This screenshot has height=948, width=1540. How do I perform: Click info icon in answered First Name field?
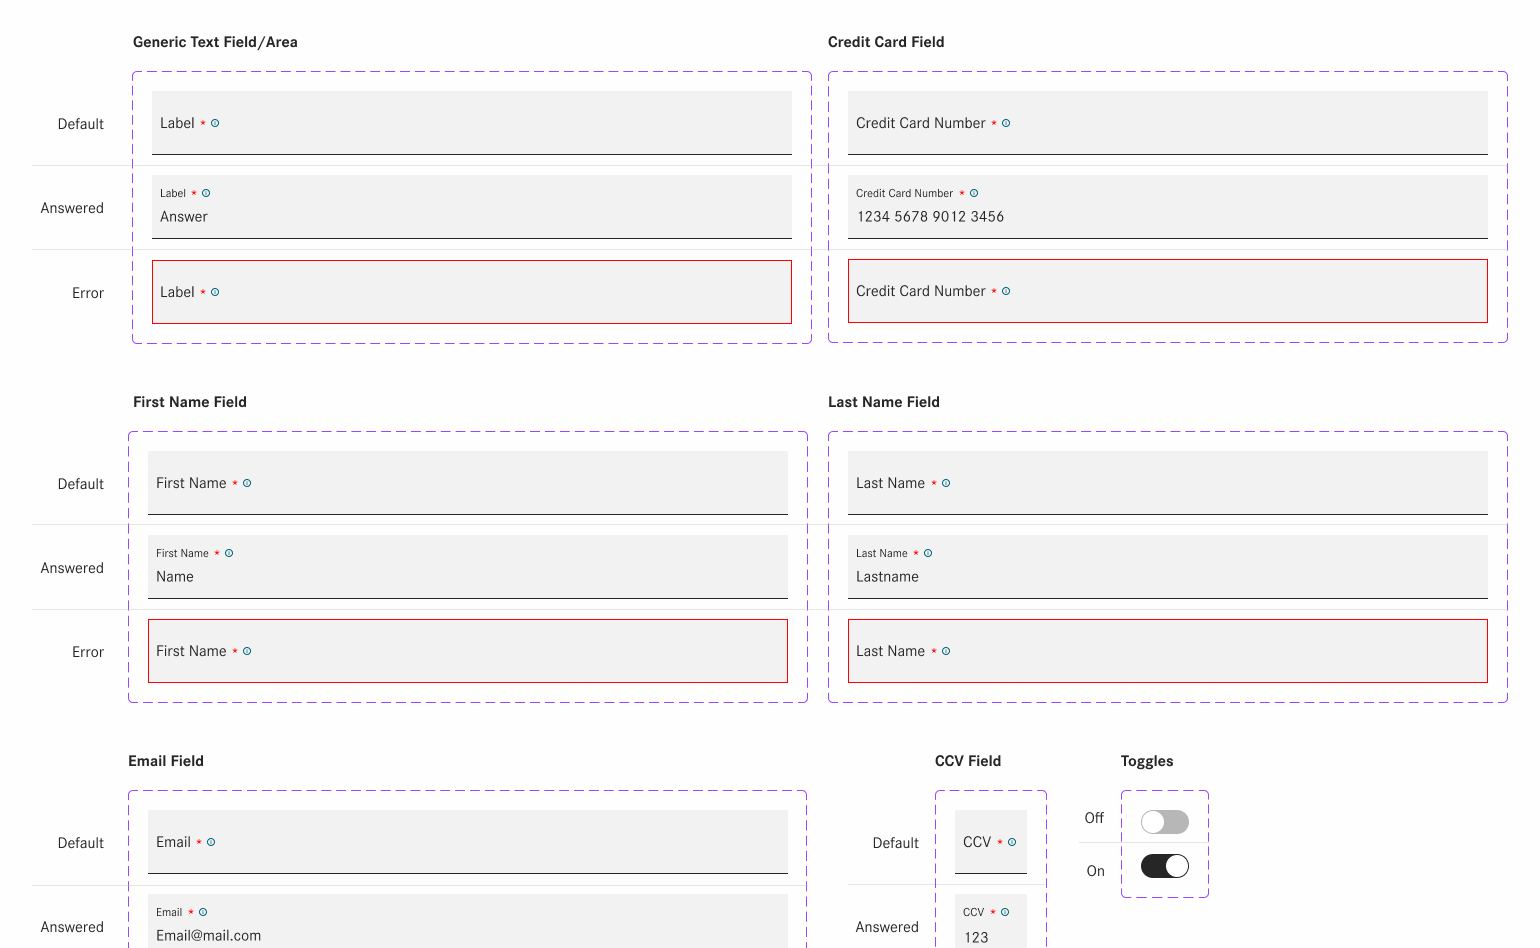[x=229, y=553]
